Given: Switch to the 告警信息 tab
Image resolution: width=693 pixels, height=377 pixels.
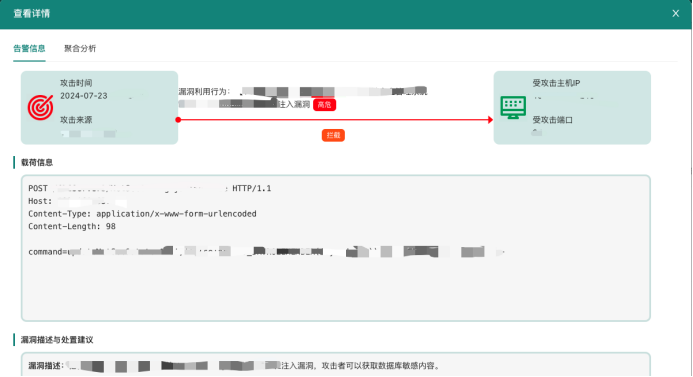Looking at the screenshot, I should (x=29, y=49).
